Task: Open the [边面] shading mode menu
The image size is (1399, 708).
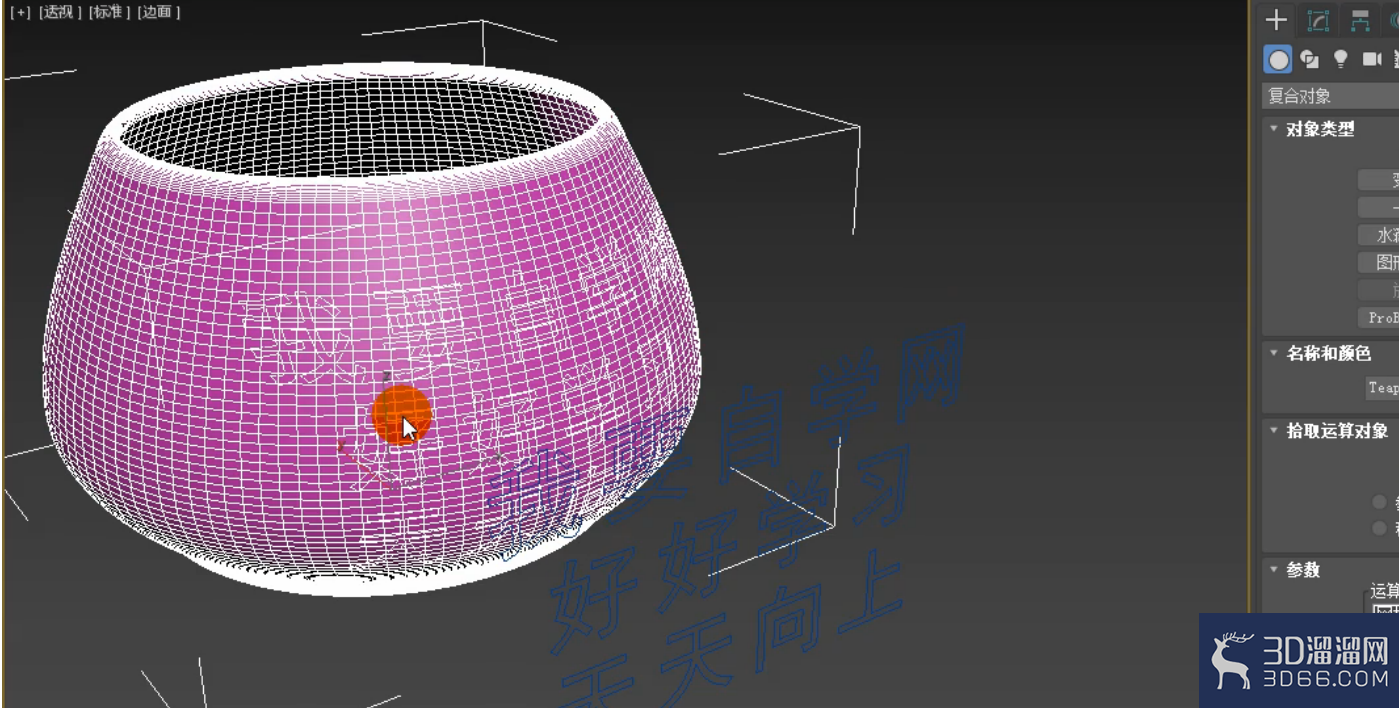Action: click(x=158, y=13)
